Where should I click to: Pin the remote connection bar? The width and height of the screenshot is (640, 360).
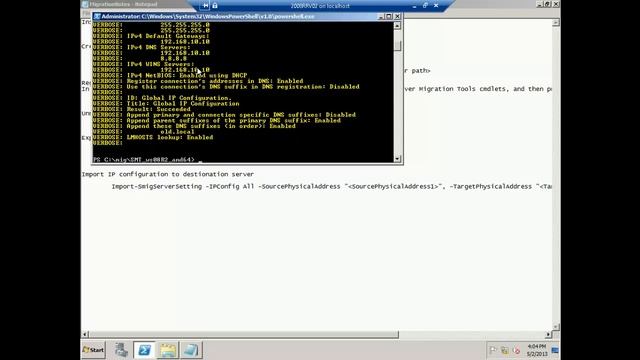click(x=205, y=6)
